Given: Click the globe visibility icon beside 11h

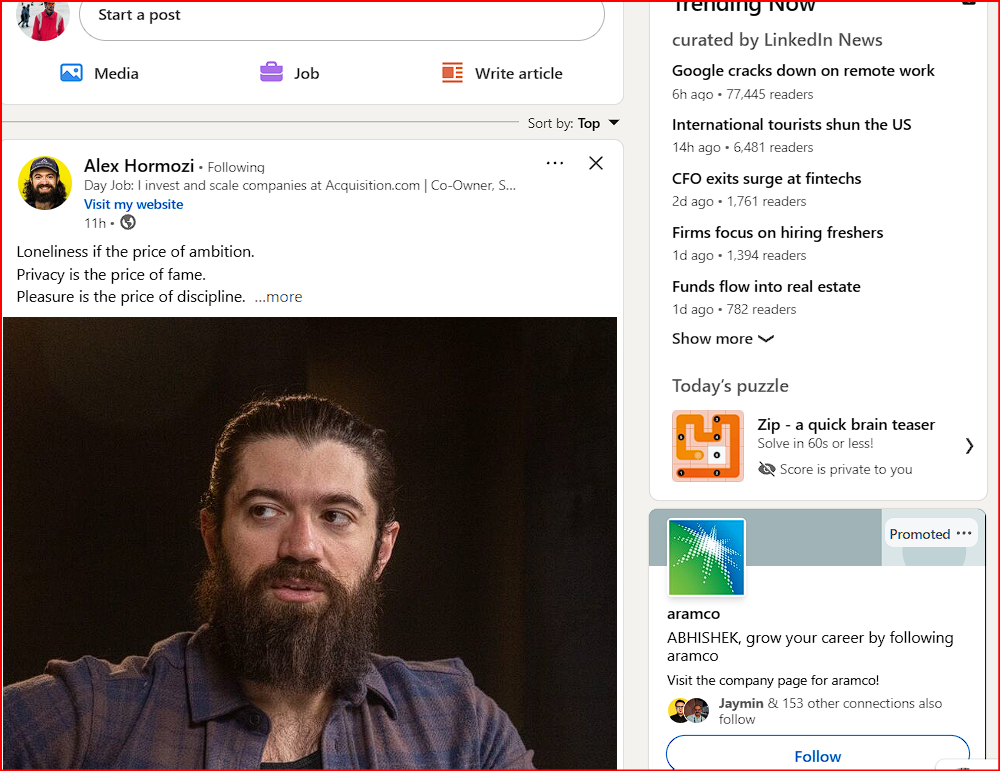Looking at the screenshot, I should coord(128,222).
